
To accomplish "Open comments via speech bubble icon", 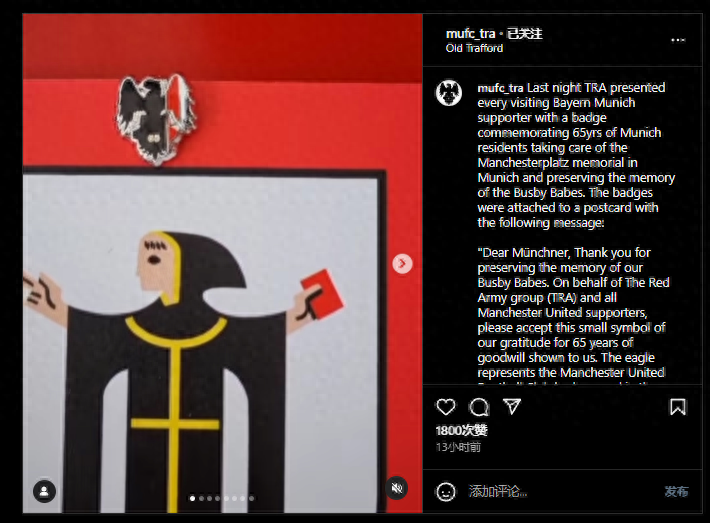I will 479,407.
